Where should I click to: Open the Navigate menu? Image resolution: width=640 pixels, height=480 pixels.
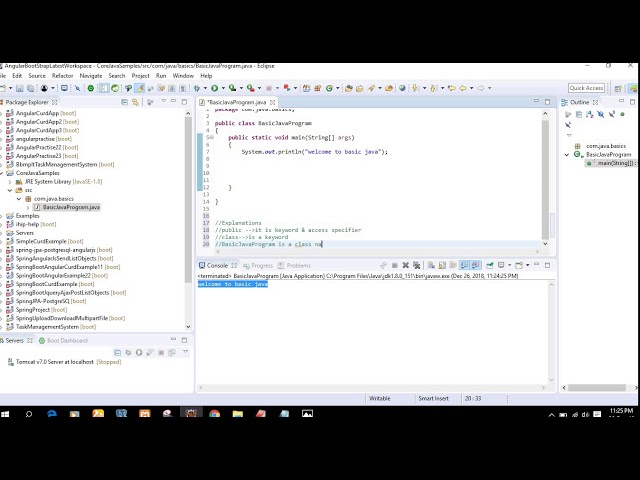[91, 76]
